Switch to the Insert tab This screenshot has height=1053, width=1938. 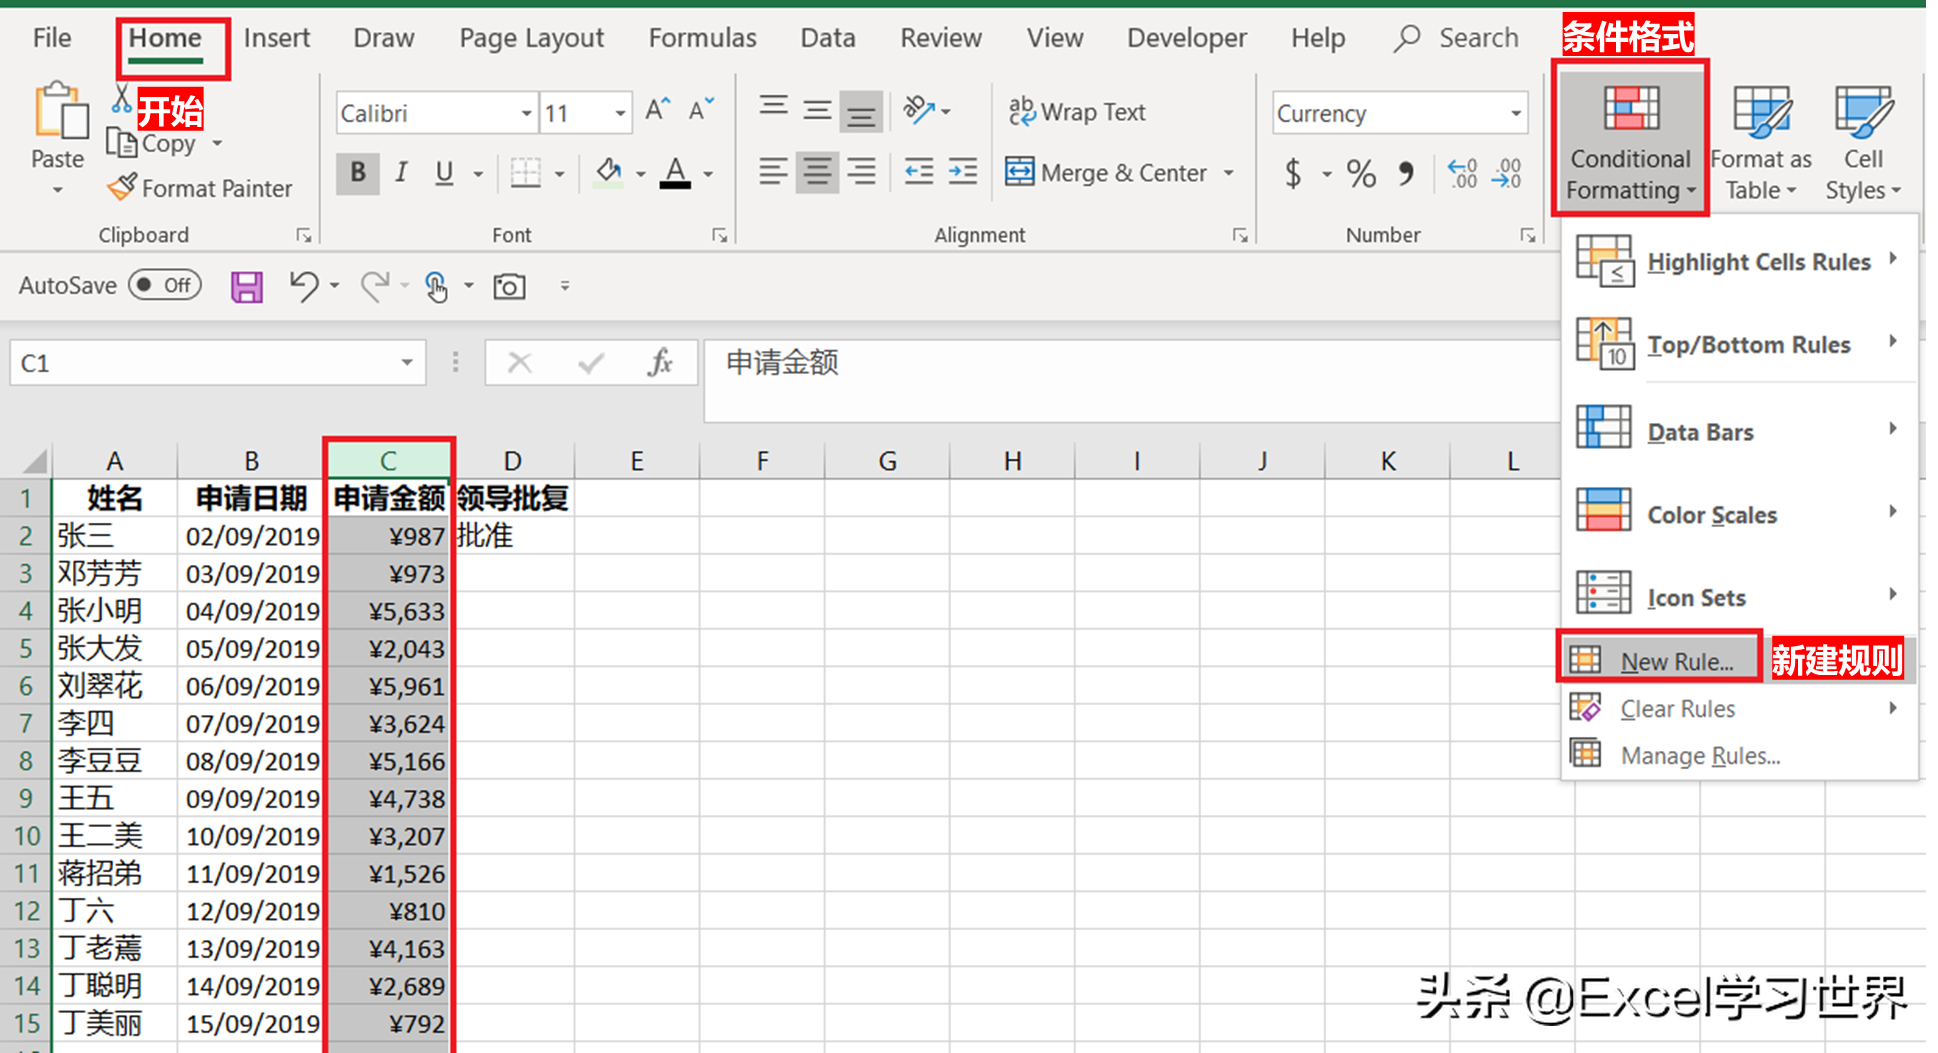tap(277, 38)
